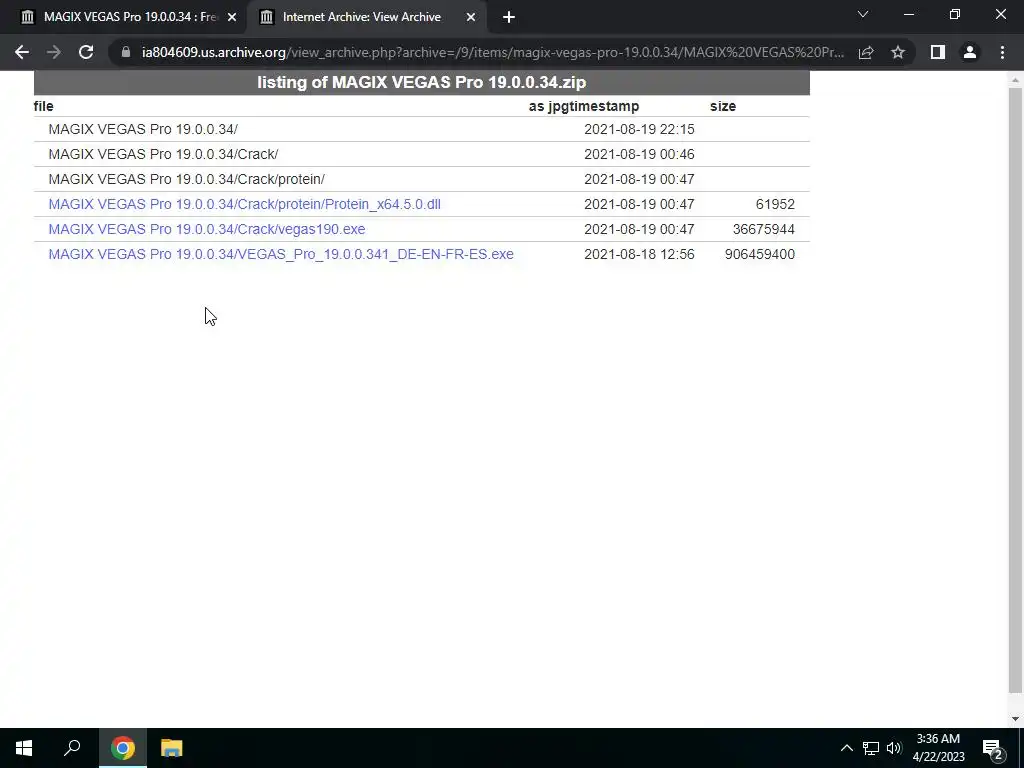The image size is (1024, 768).
Task: Open the browser side panel
Action: coord(938,52)
